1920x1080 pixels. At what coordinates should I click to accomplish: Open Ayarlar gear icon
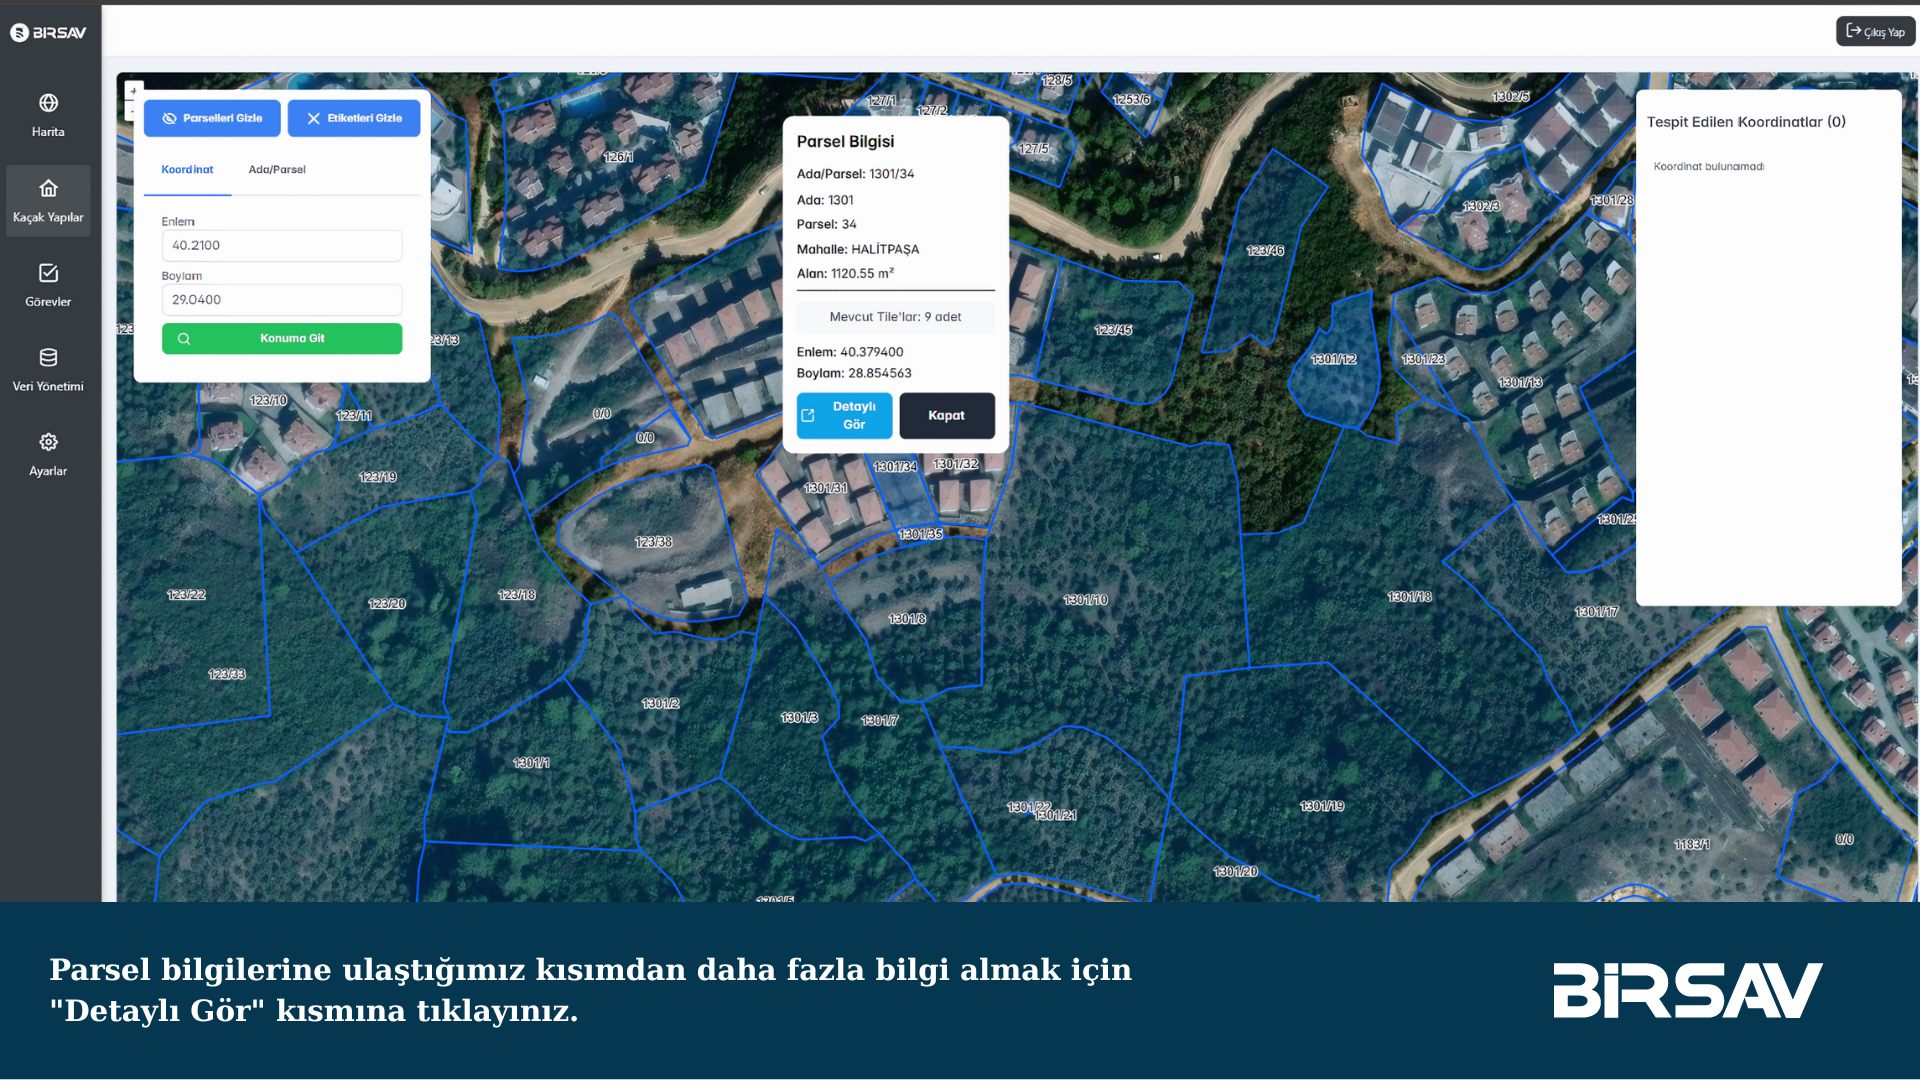(48, 442)
